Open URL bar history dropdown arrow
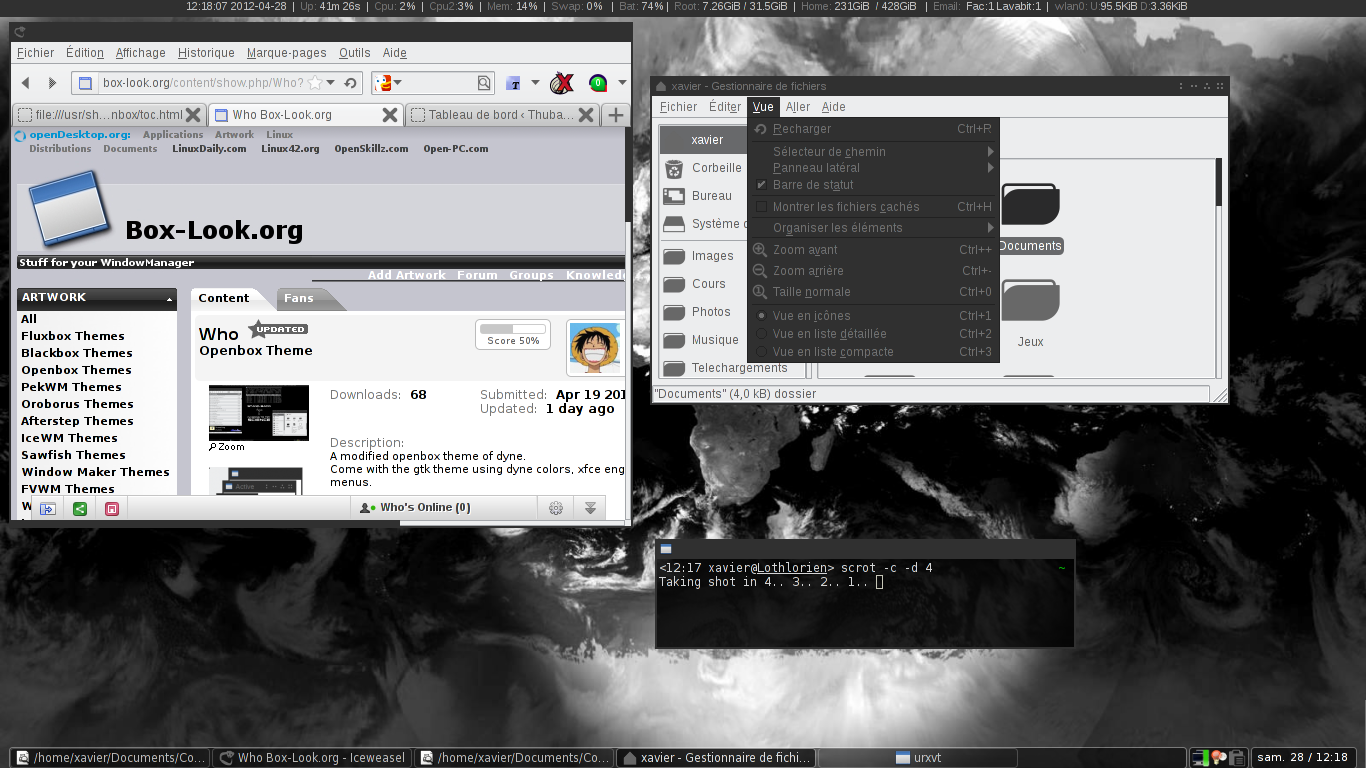1366x768 pixels. click(331, 83)
